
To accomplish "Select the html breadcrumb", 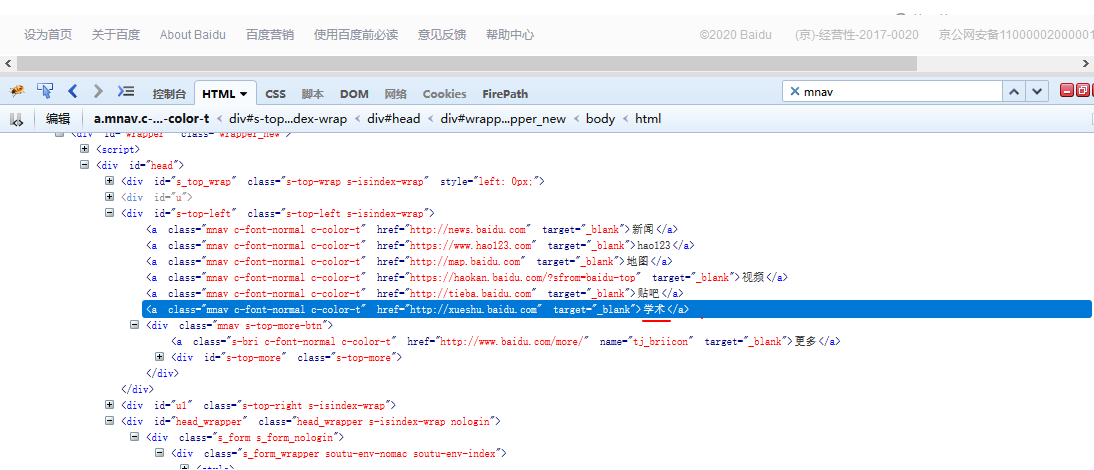I will (648, 119).
